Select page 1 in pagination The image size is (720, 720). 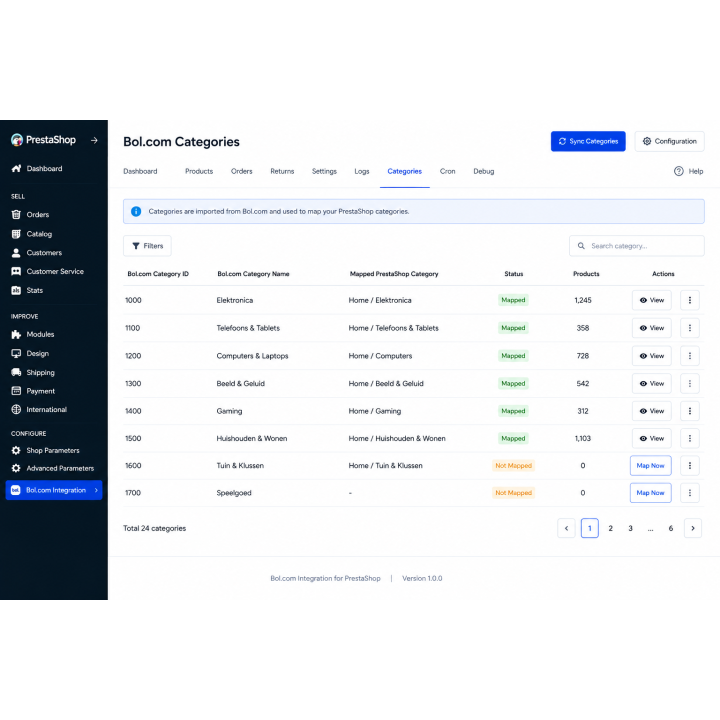[590, 528]
